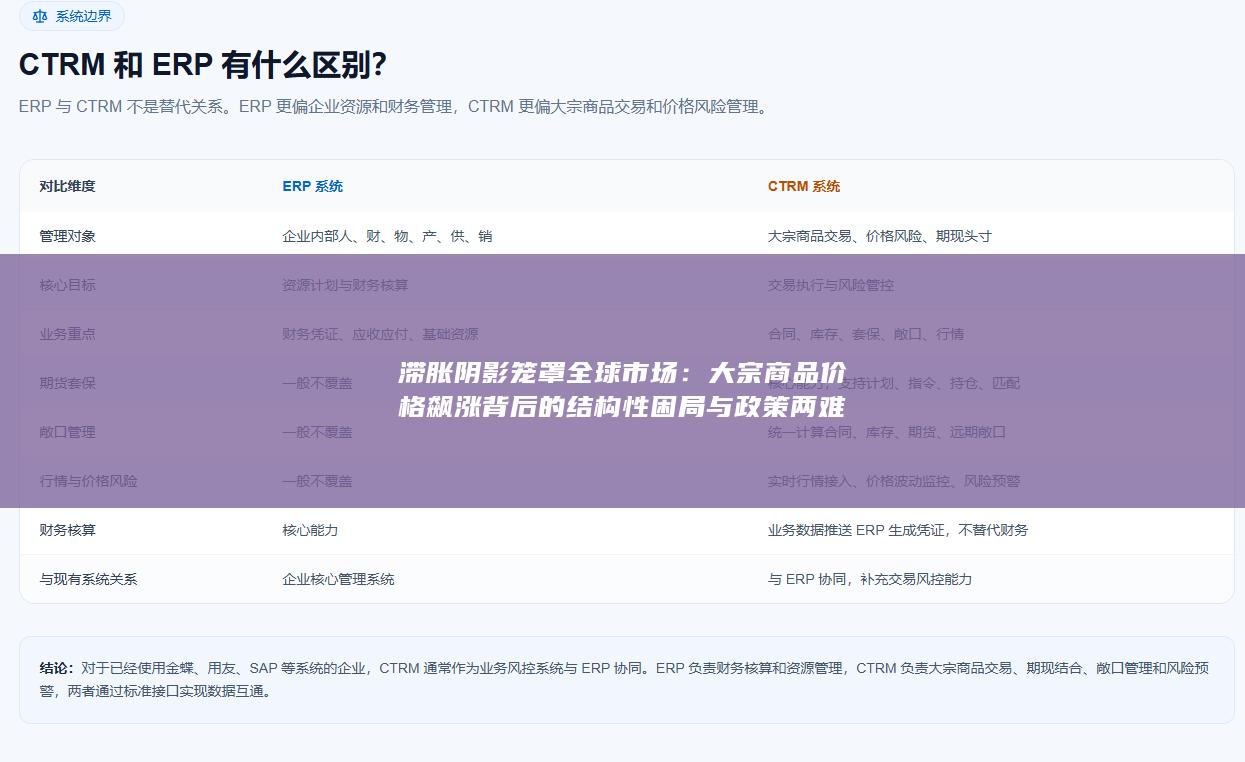The width and height of the screenshot is (1245, 762).
Task: Click the 业务重点 row label
Action: pyautogui.click(x=68, y=334)
